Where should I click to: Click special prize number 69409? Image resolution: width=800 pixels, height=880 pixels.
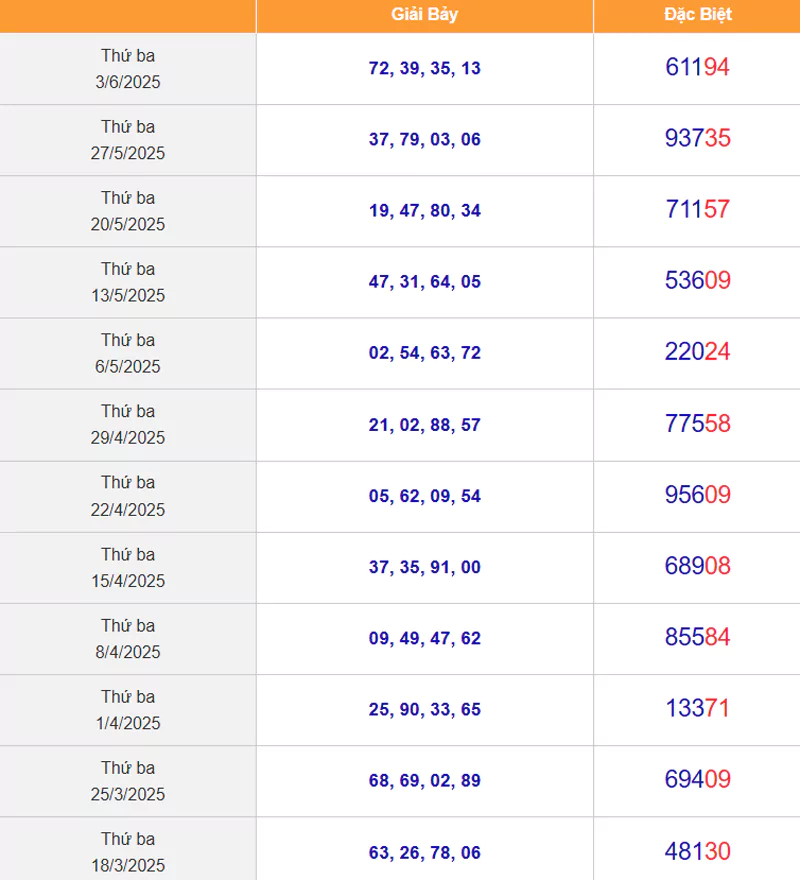(x=697, y=780)
